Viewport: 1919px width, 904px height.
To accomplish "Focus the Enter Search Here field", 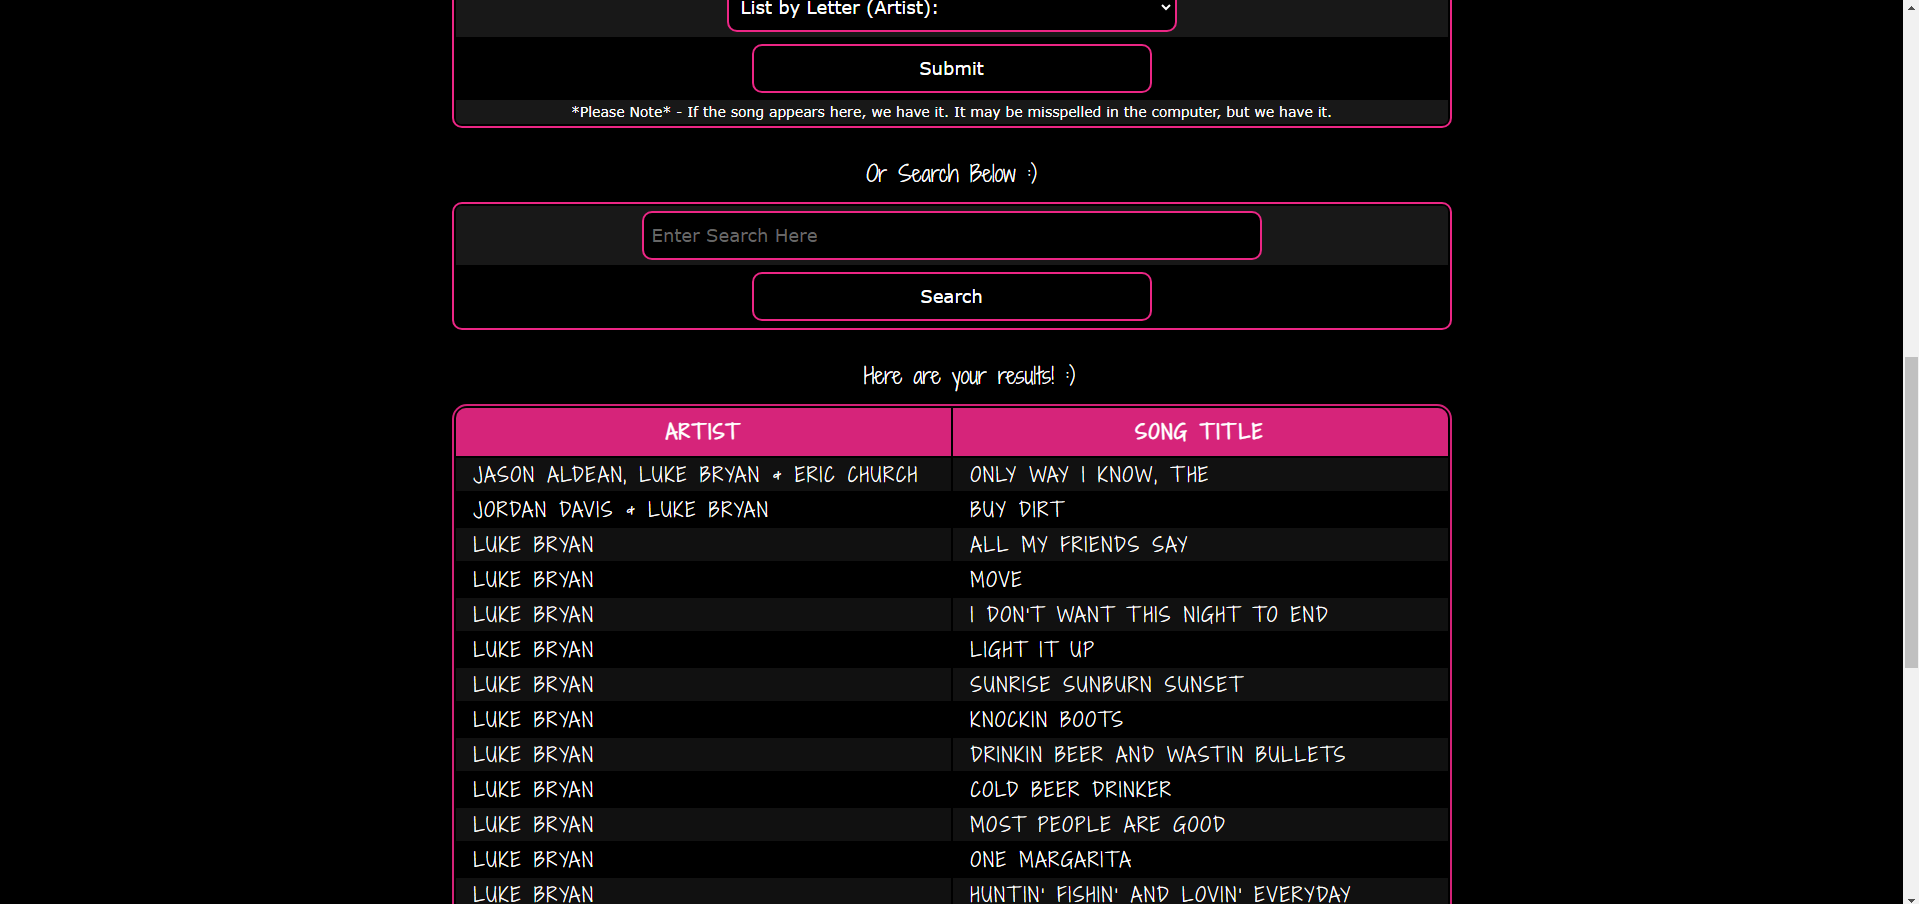I will point(951,236).
